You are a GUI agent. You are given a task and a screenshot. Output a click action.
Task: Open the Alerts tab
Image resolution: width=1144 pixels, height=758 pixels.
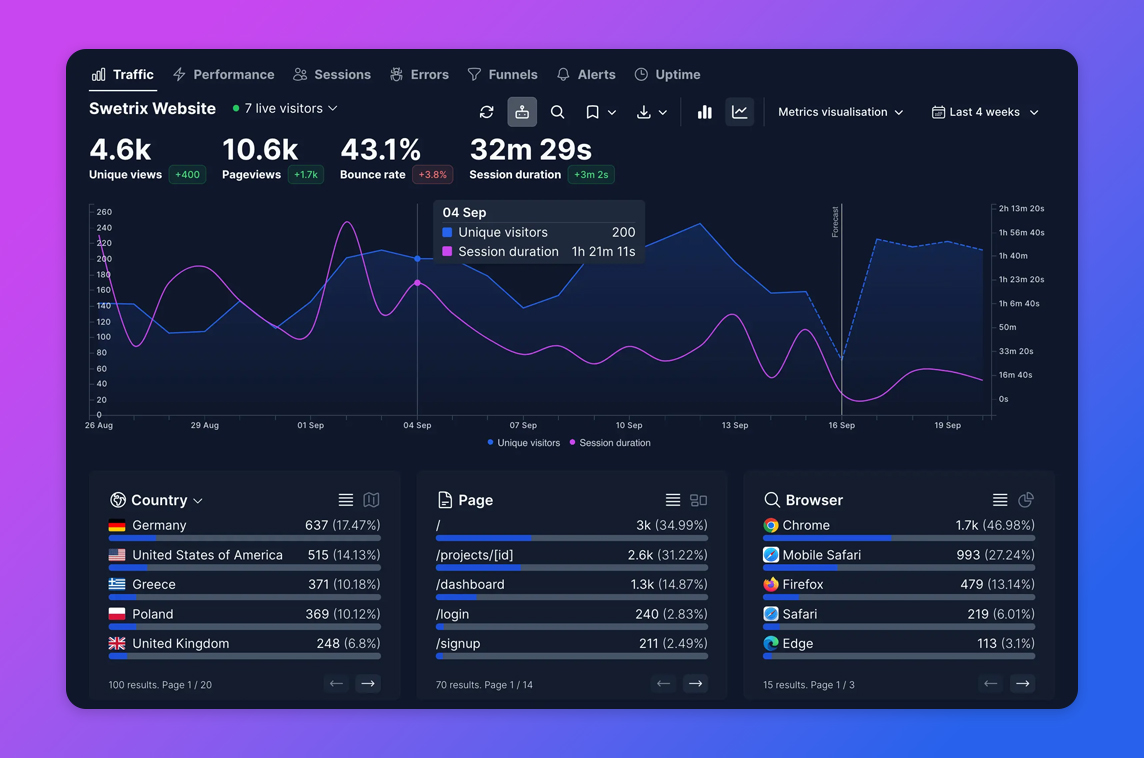(x=586, y=74)
